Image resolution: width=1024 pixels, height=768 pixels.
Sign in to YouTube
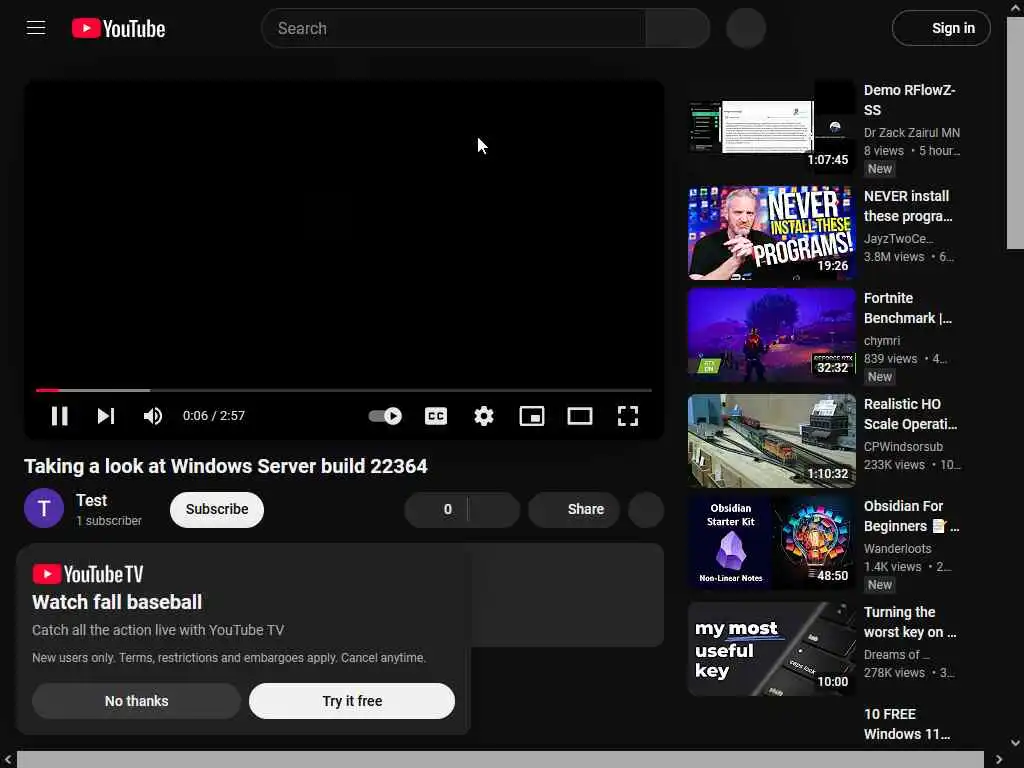point(941,28)
